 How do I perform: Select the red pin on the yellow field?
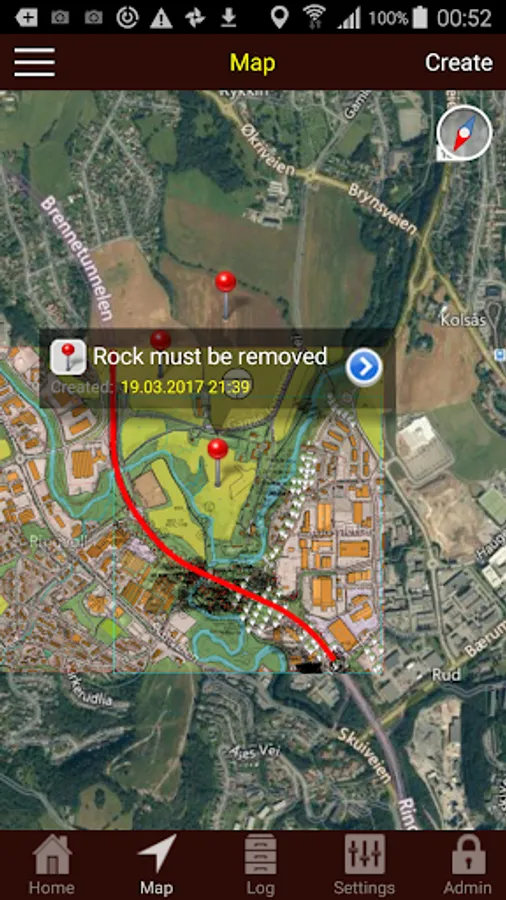coord(217,462)
